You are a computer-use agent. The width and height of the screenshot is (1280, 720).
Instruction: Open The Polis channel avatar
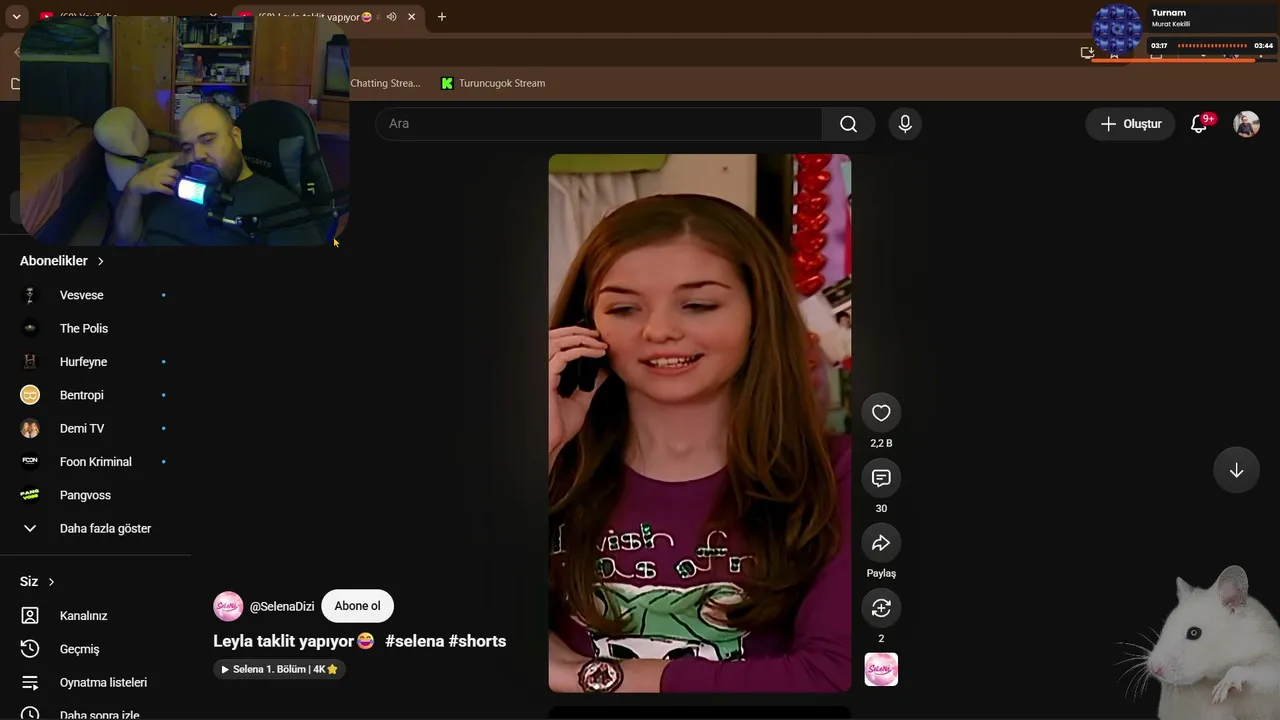(30, 328)
